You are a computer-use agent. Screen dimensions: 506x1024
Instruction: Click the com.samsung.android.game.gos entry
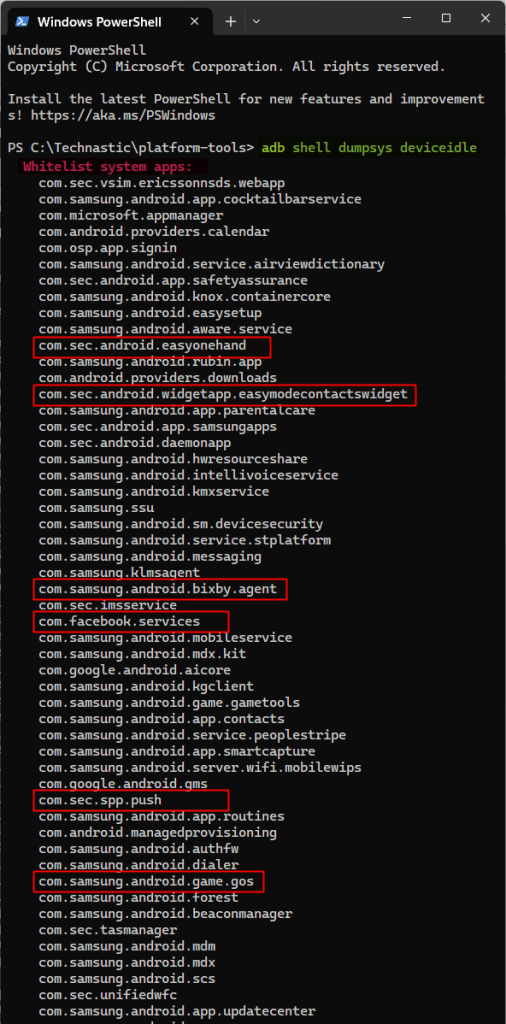(x=148, y=882)
